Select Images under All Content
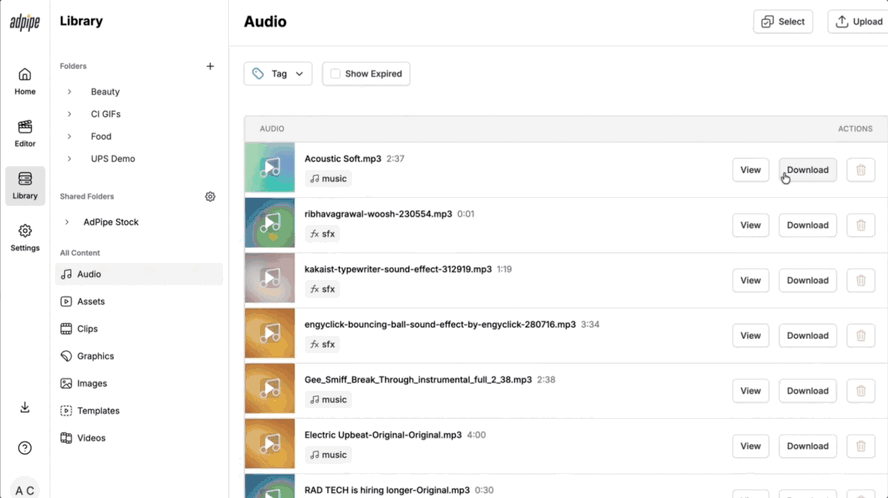888x498 pixels. tap(139, 384)
